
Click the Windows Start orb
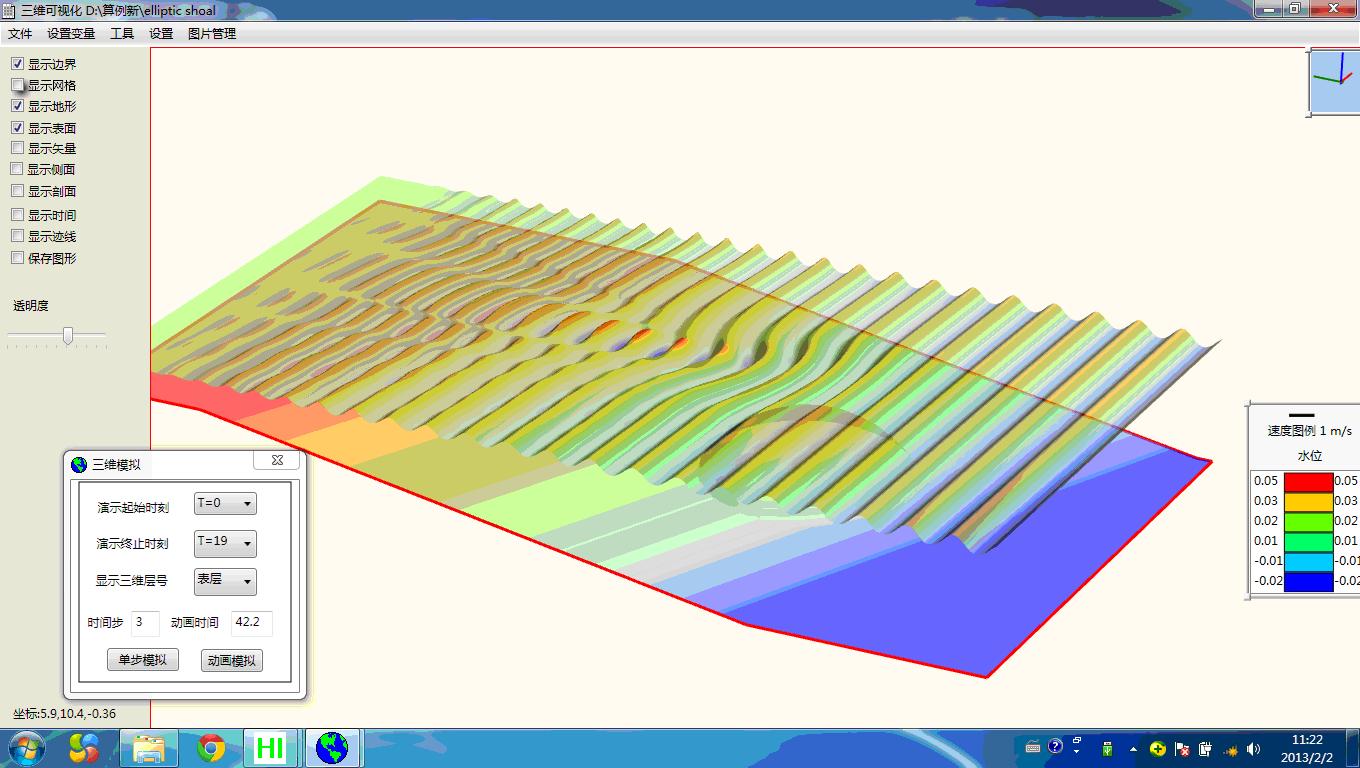point(27,748)
